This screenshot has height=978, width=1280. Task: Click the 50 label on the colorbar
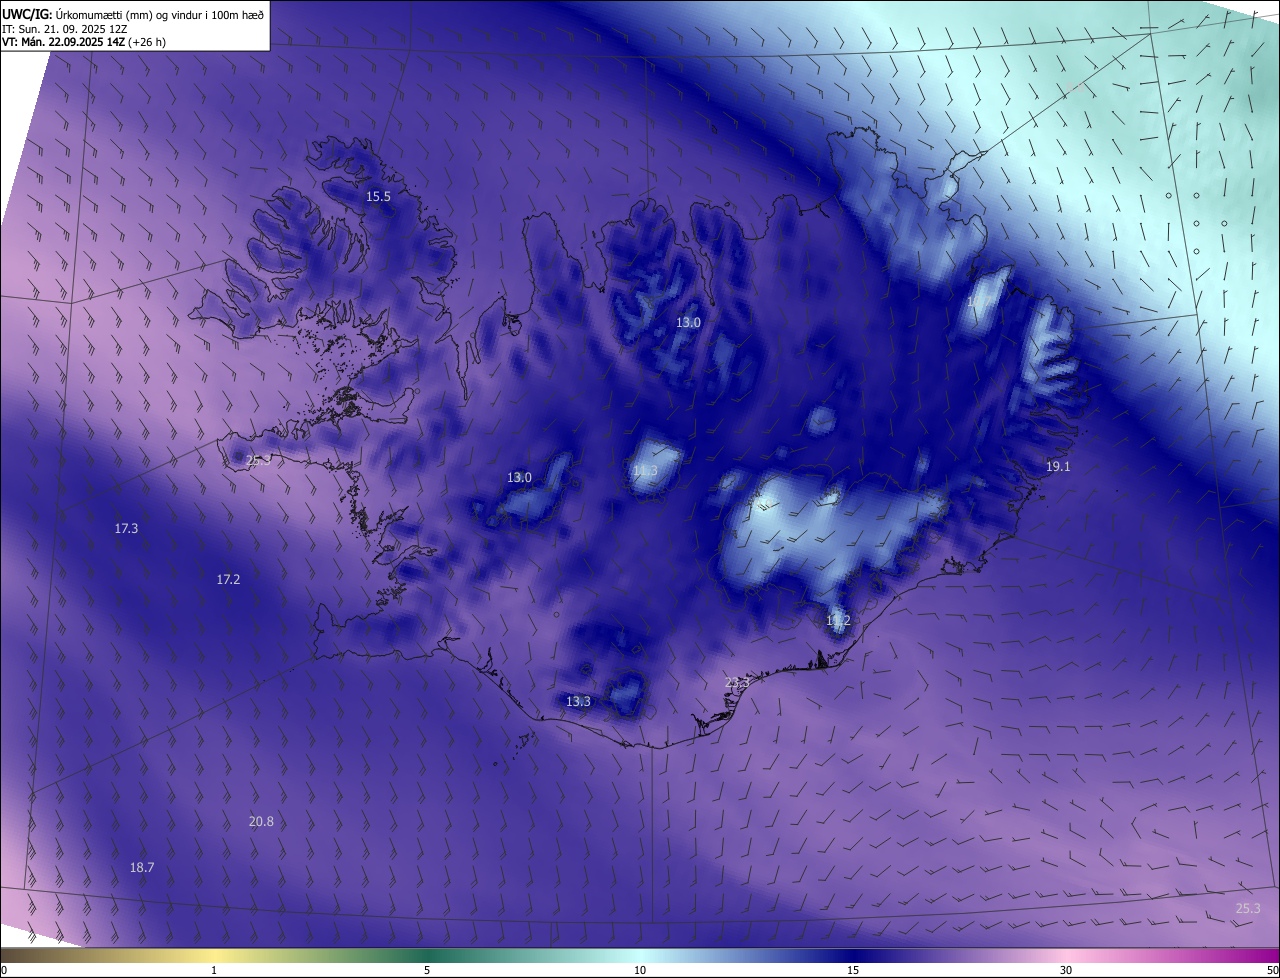pos(1272,970)
